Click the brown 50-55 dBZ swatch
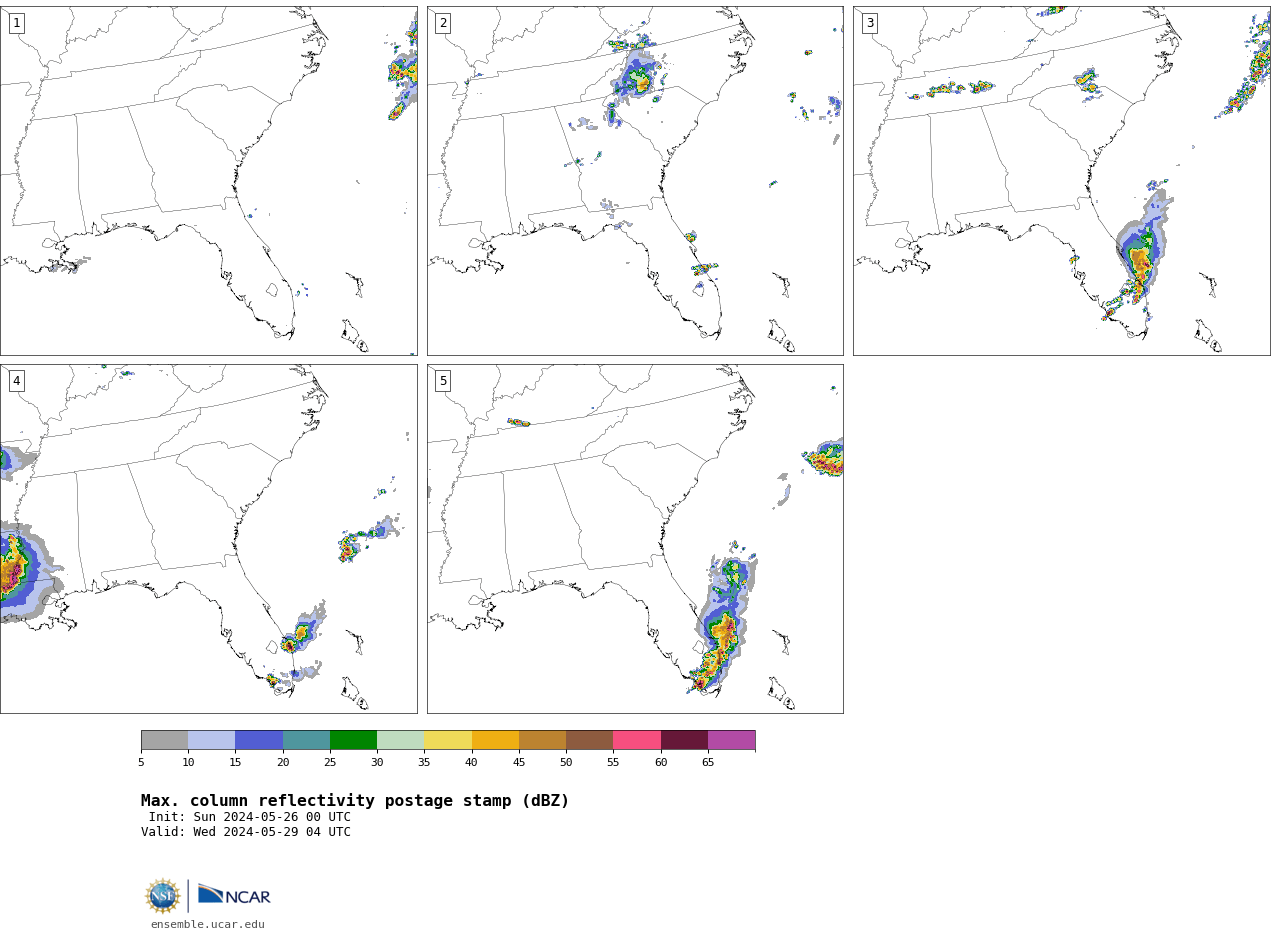Image resolution: width=1280 pixels, height=936 pixels. 589,740
